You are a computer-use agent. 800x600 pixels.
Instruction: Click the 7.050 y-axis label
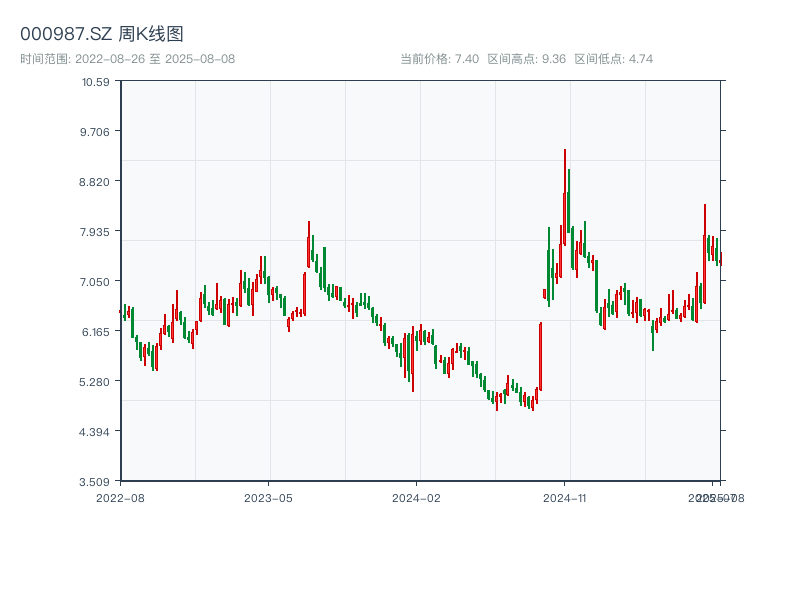coord(94,282)
